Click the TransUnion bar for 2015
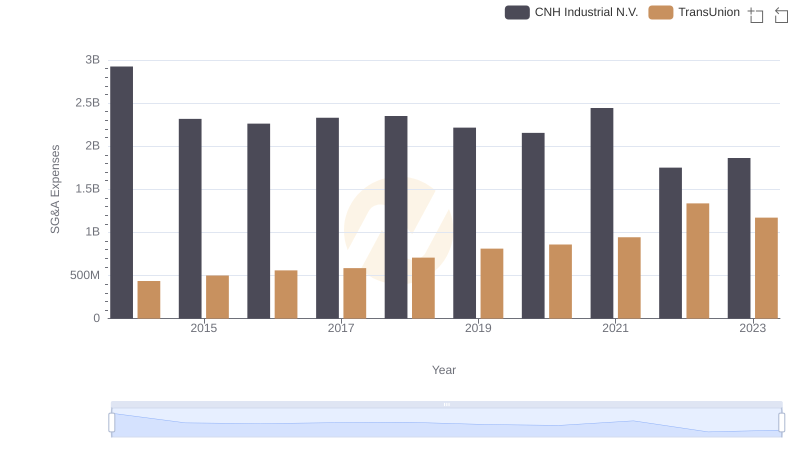This screenshot has height=461, width=800. pos(217,297)
